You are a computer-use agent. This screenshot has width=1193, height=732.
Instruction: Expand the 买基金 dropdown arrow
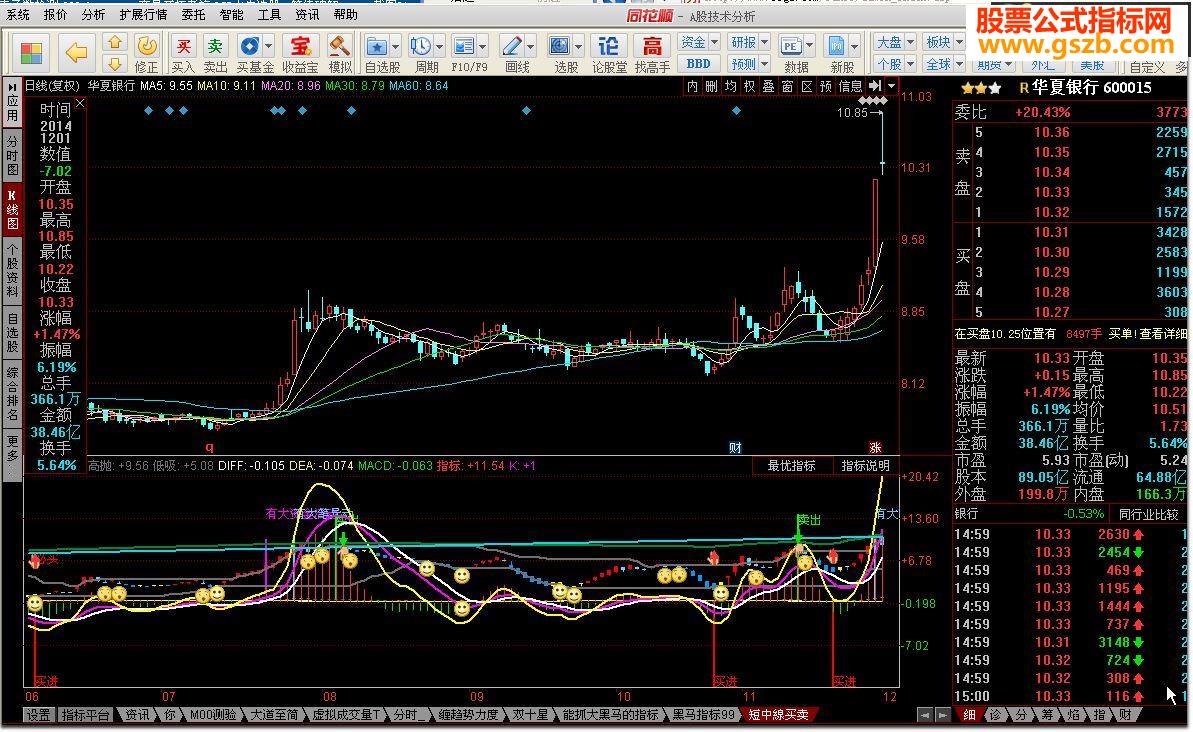[x=268, y=47]
